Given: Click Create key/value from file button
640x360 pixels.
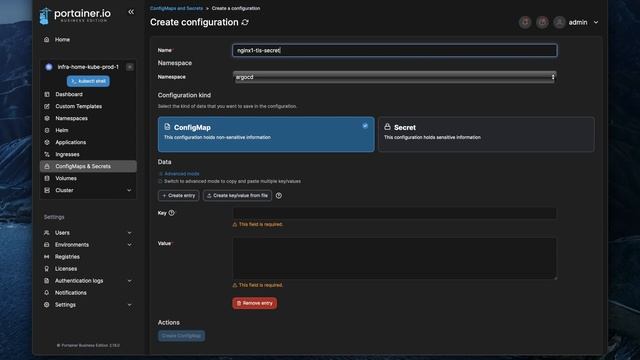Looking at the screenshot, I should 237,196.
